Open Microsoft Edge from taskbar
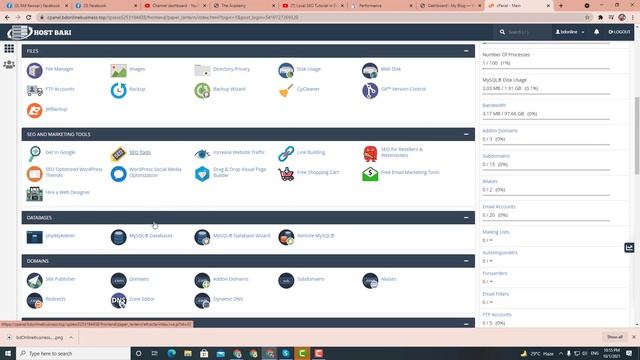Viewport: 640px width, 360px height. tap(171, 353)
